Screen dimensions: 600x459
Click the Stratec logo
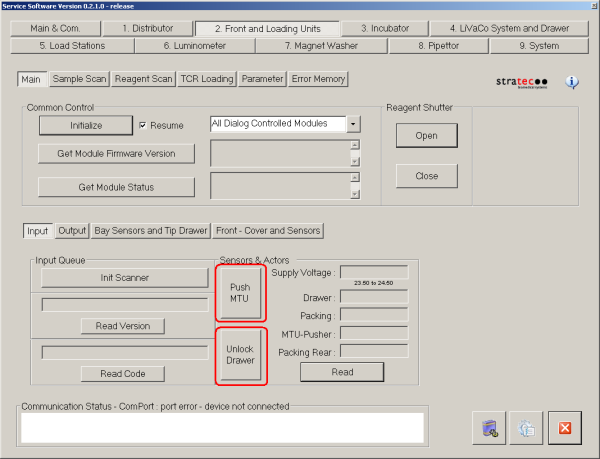coord(524,83)
